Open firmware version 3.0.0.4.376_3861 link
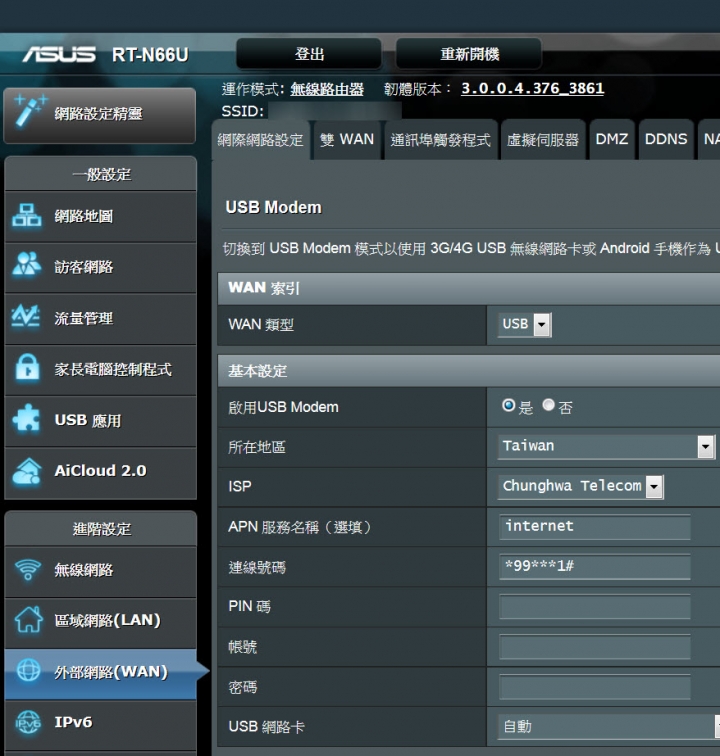Viewport: 720px width, 756px height. 532,88
